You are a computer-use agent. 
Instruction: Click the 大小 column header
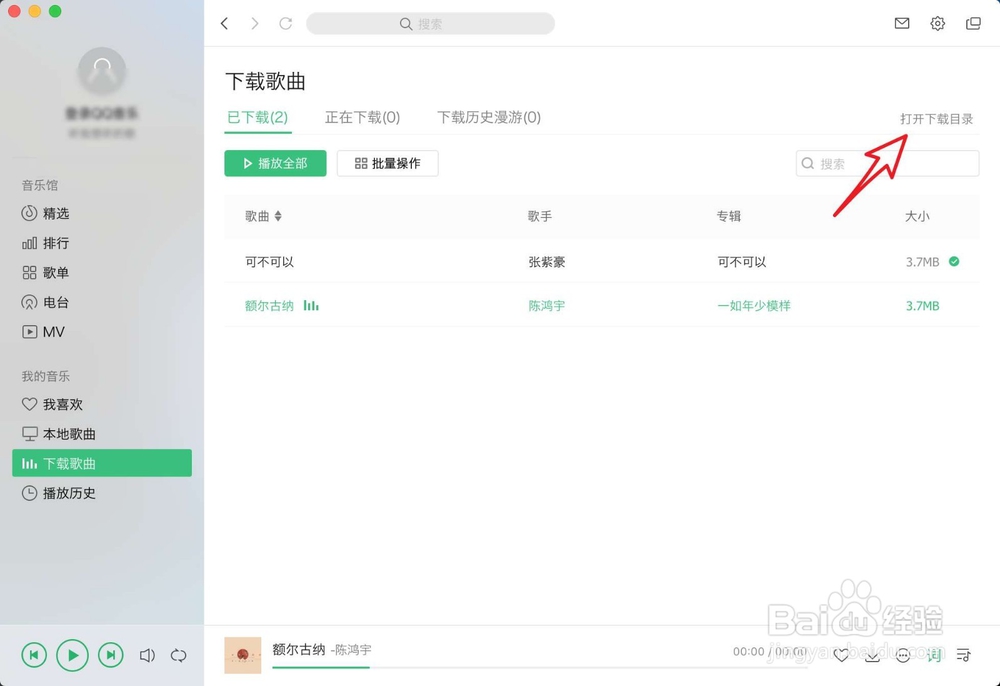(917, 216)
